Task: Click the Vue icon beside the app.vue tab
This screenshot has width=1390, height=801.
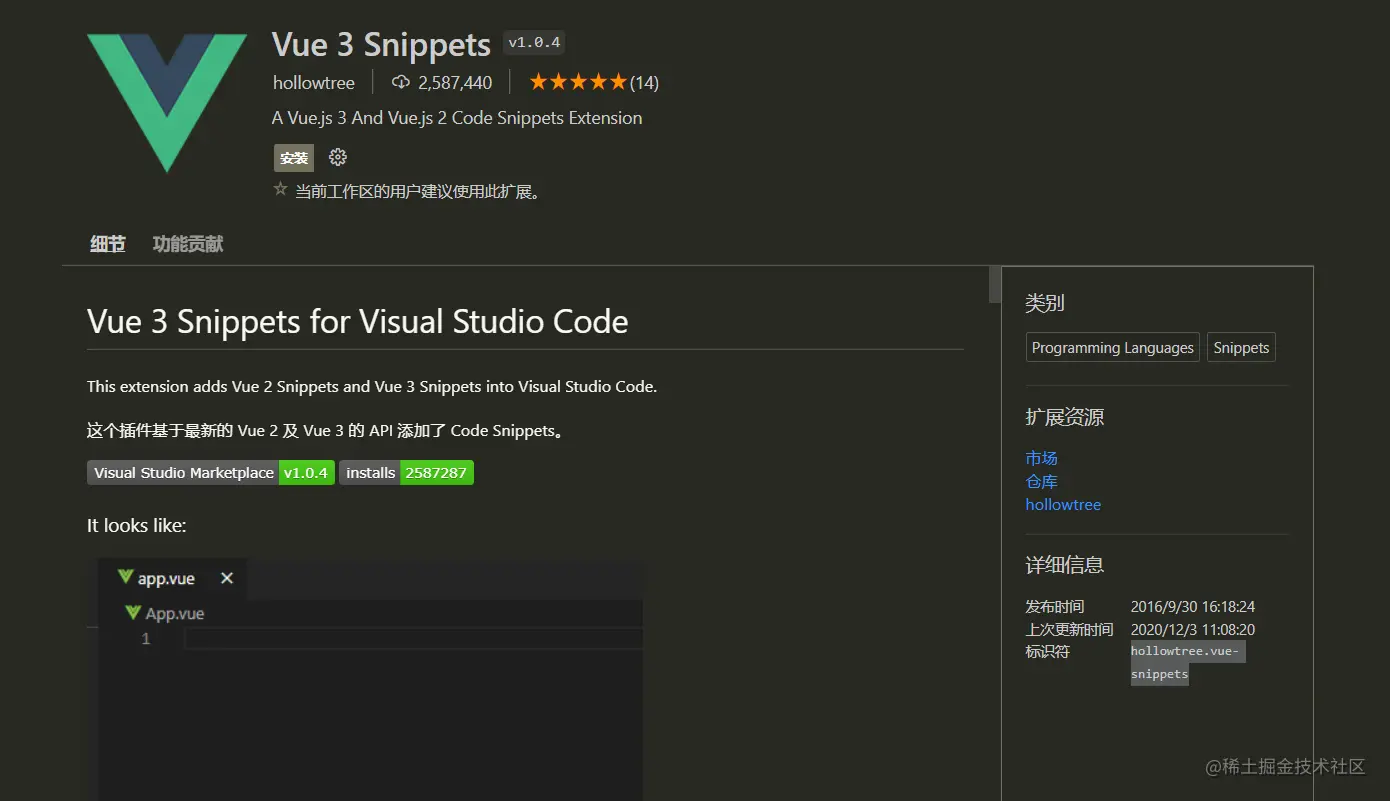Action: (x=125, y=577)
